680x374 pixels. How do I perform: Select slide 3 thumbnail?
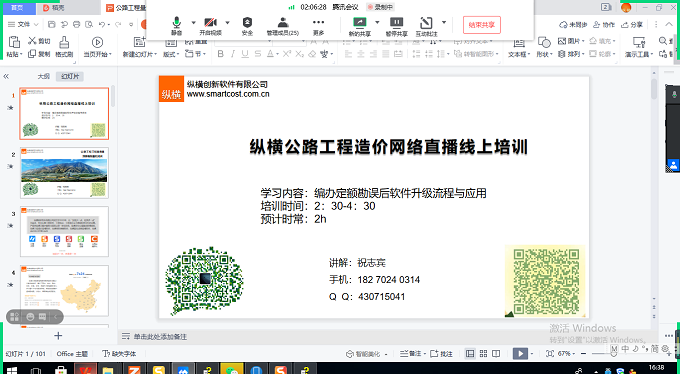[x=64, y=232]
